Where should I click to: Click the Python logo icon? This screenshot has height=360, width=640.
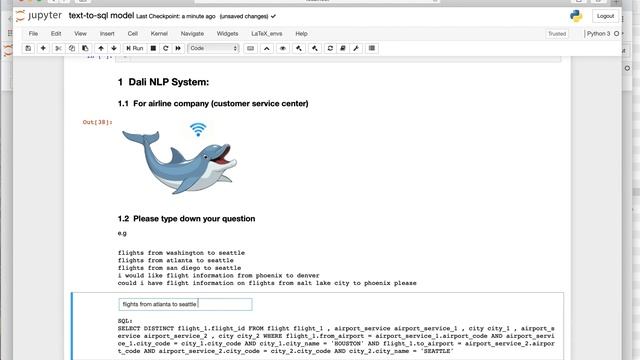coord(576,16)
